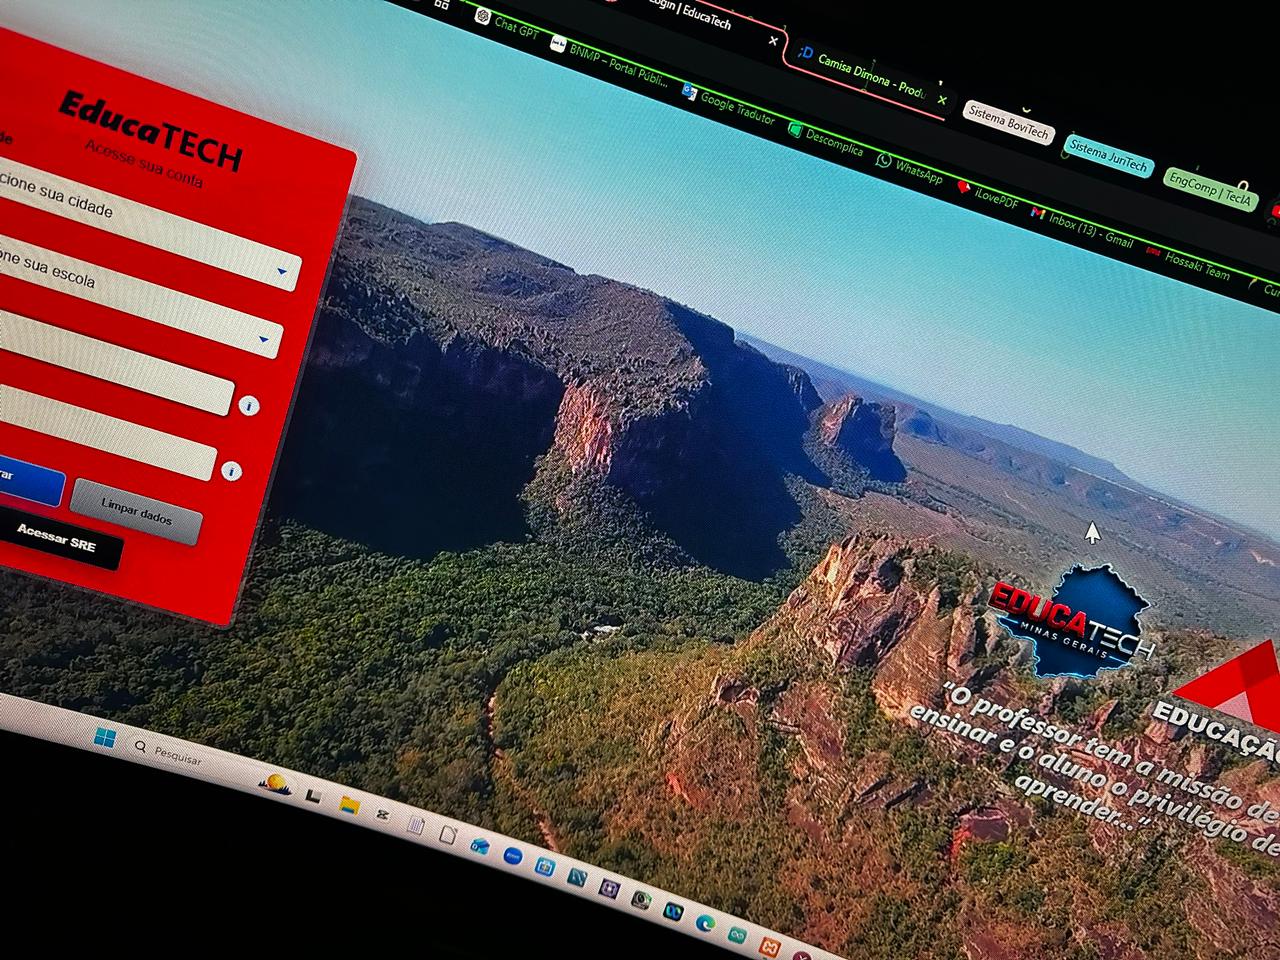Click the 'EducaTECH' form heading
Viewport: 1280px width, 960px height.
pos(150,131)
